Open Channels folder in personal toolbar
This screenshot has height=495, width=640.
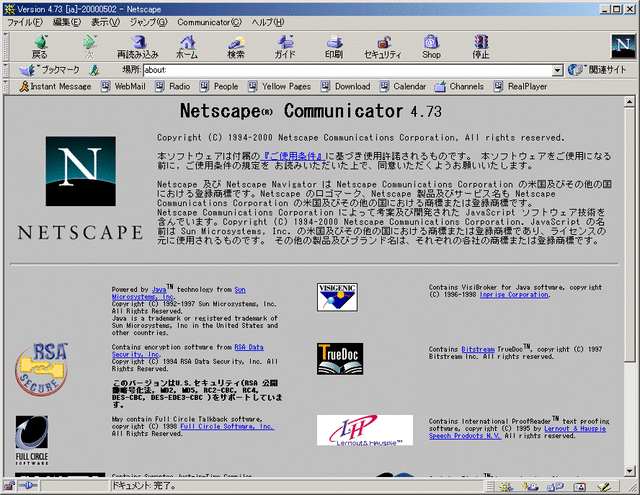point(459,87)
